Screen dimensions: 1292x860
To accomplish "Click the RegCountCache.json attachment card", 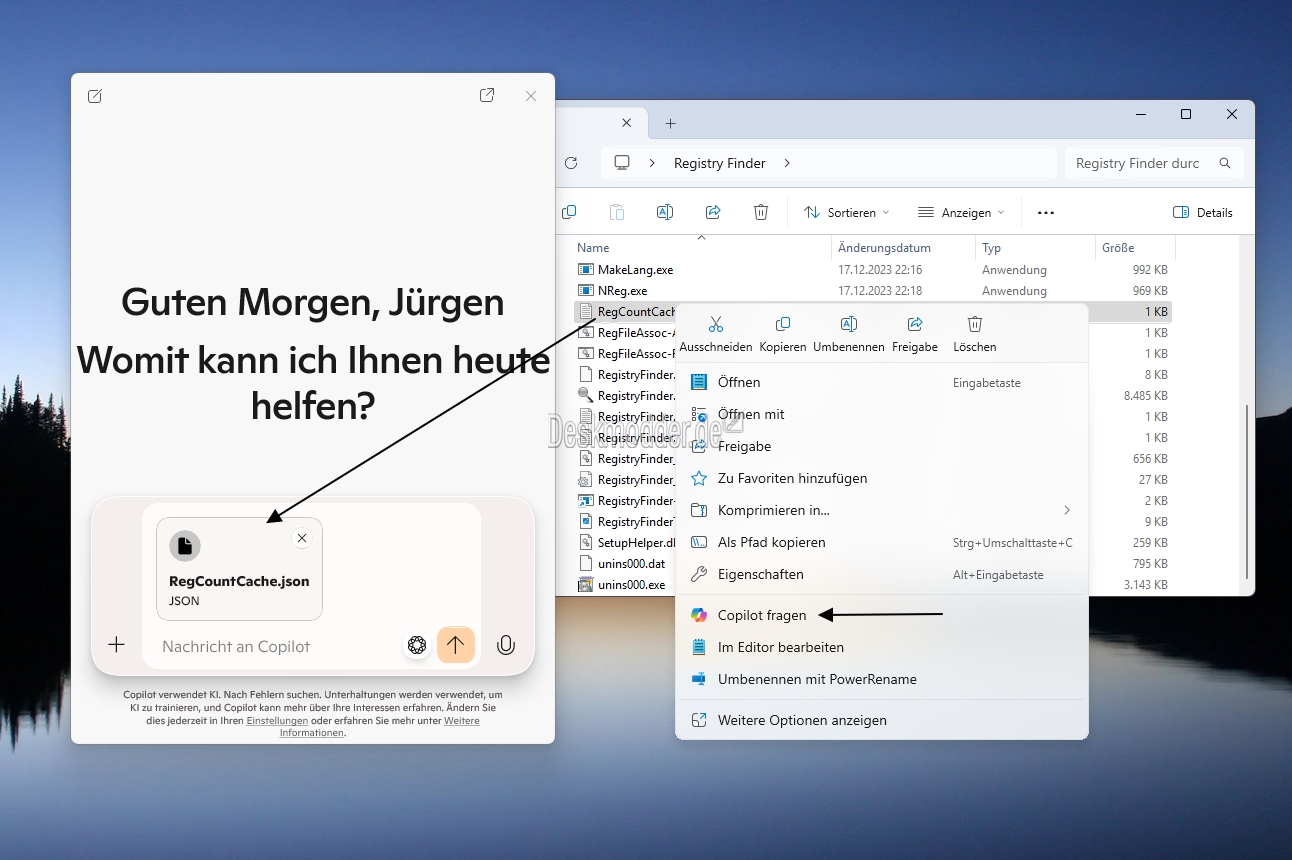I will tap(239, 569).
